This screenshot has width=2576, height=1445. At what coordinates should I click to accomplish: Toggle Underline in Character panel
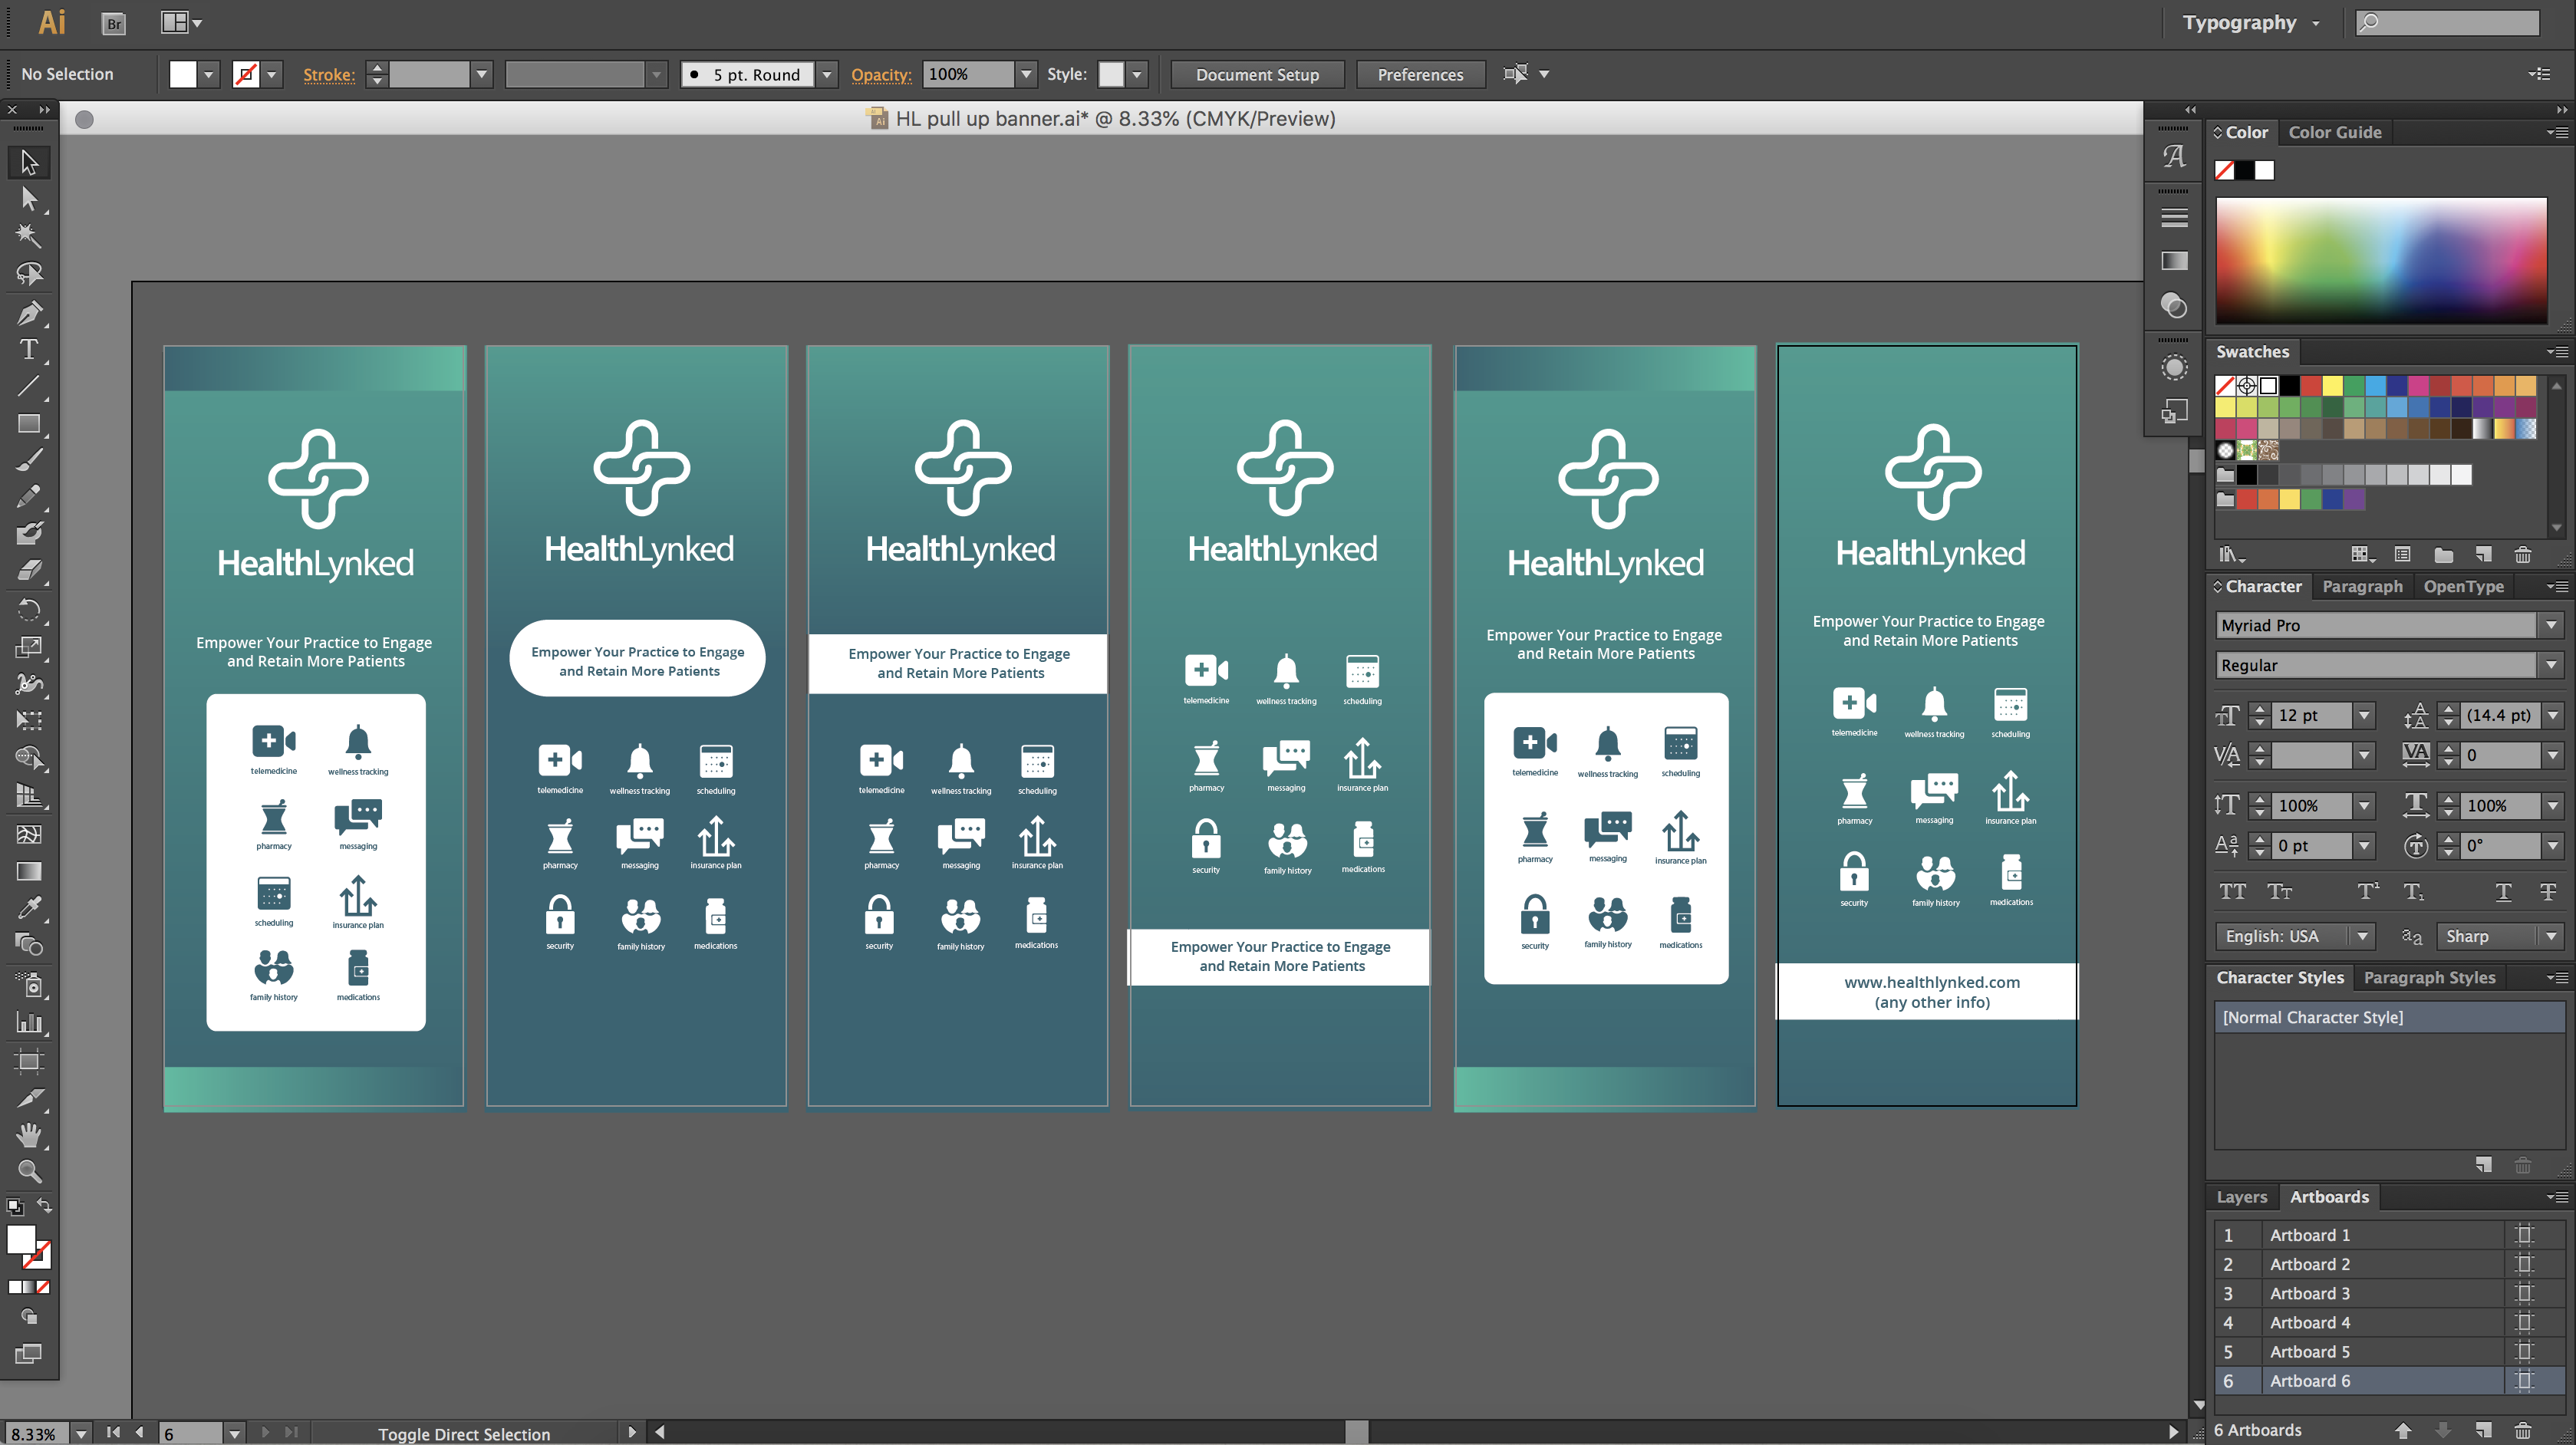click(x=2503, y=891)
